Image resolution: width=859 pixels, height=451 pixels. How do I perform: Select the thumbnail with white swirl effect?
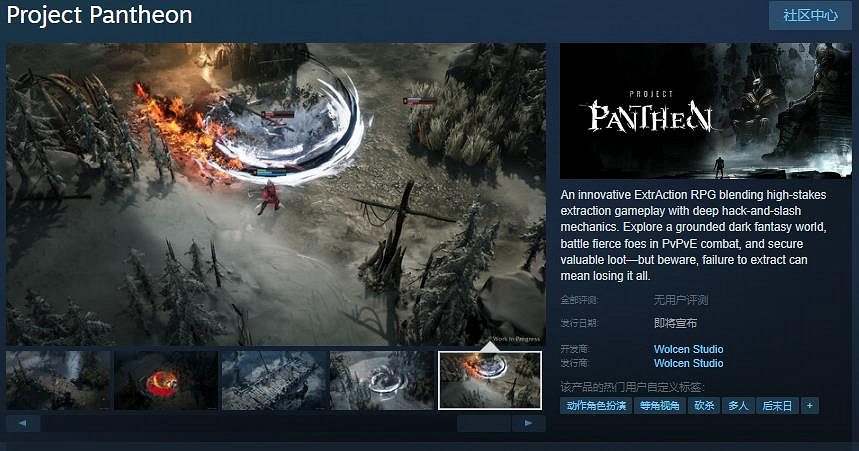tap(382, 381)
